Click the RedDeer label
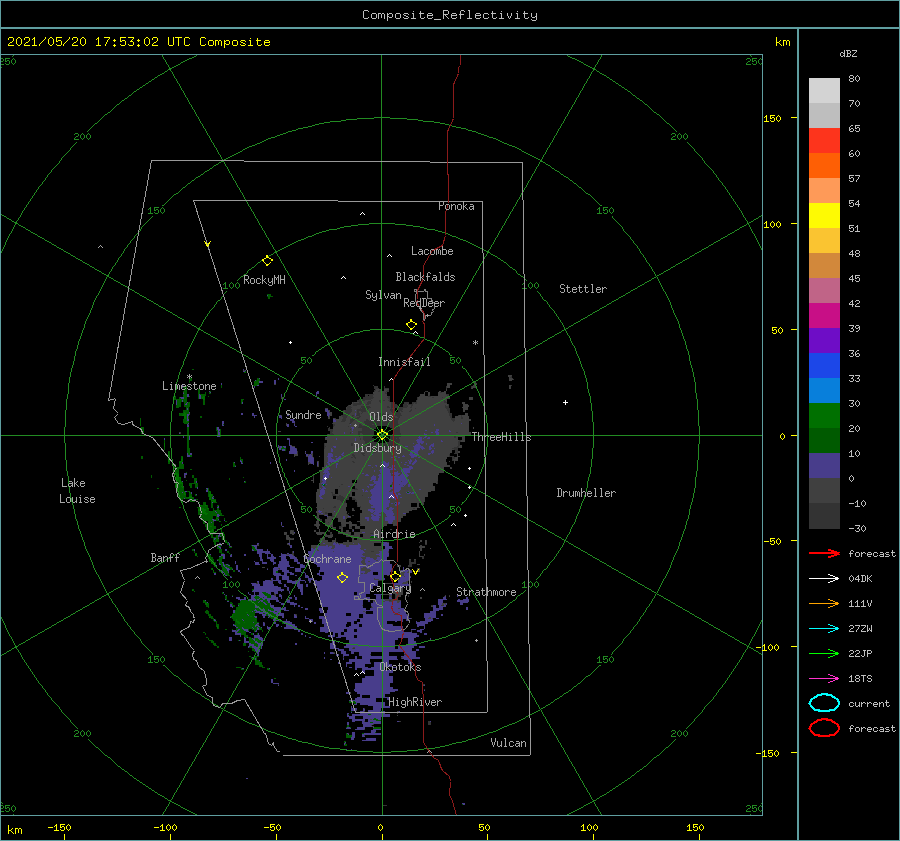 (424, 303)
